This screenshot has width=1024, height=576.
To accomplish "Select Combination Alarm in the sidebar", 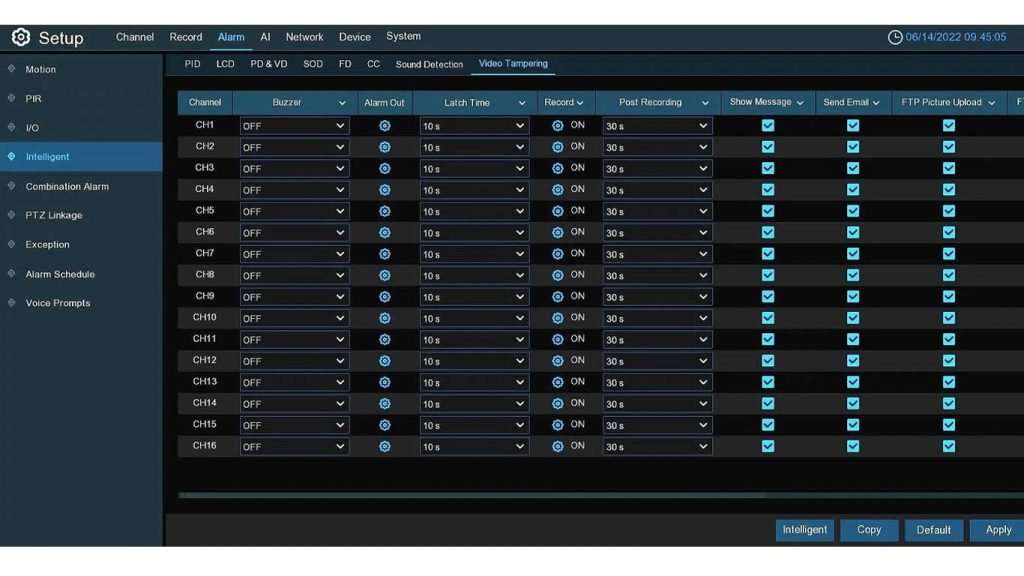I will pos(67,187).
